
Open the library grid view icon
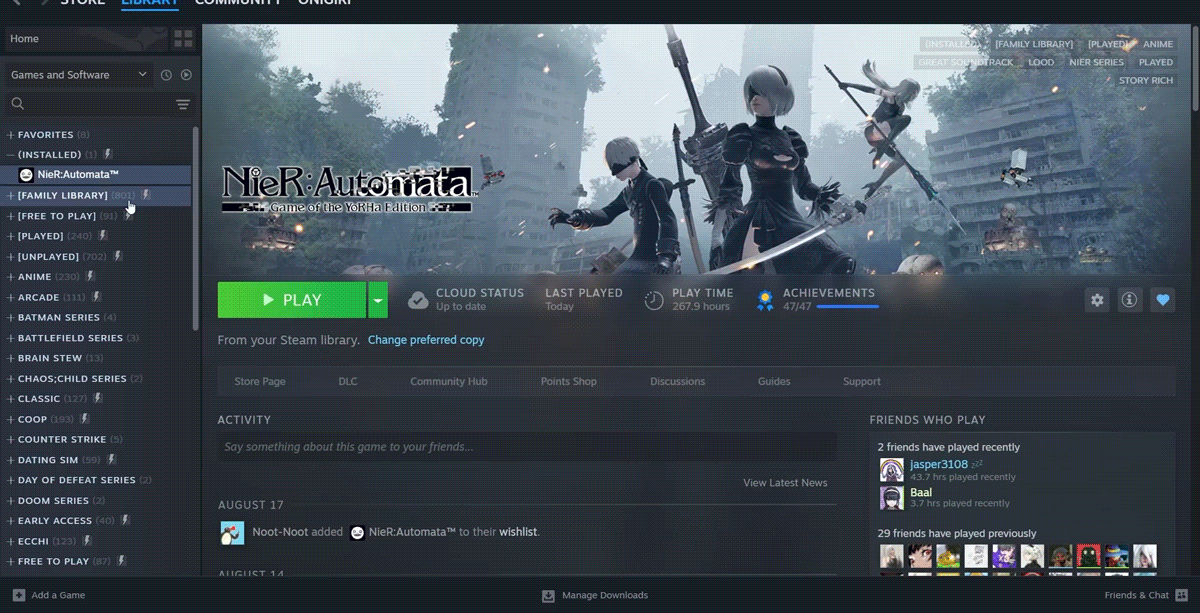pyautogui.click(x=183, y=39)
